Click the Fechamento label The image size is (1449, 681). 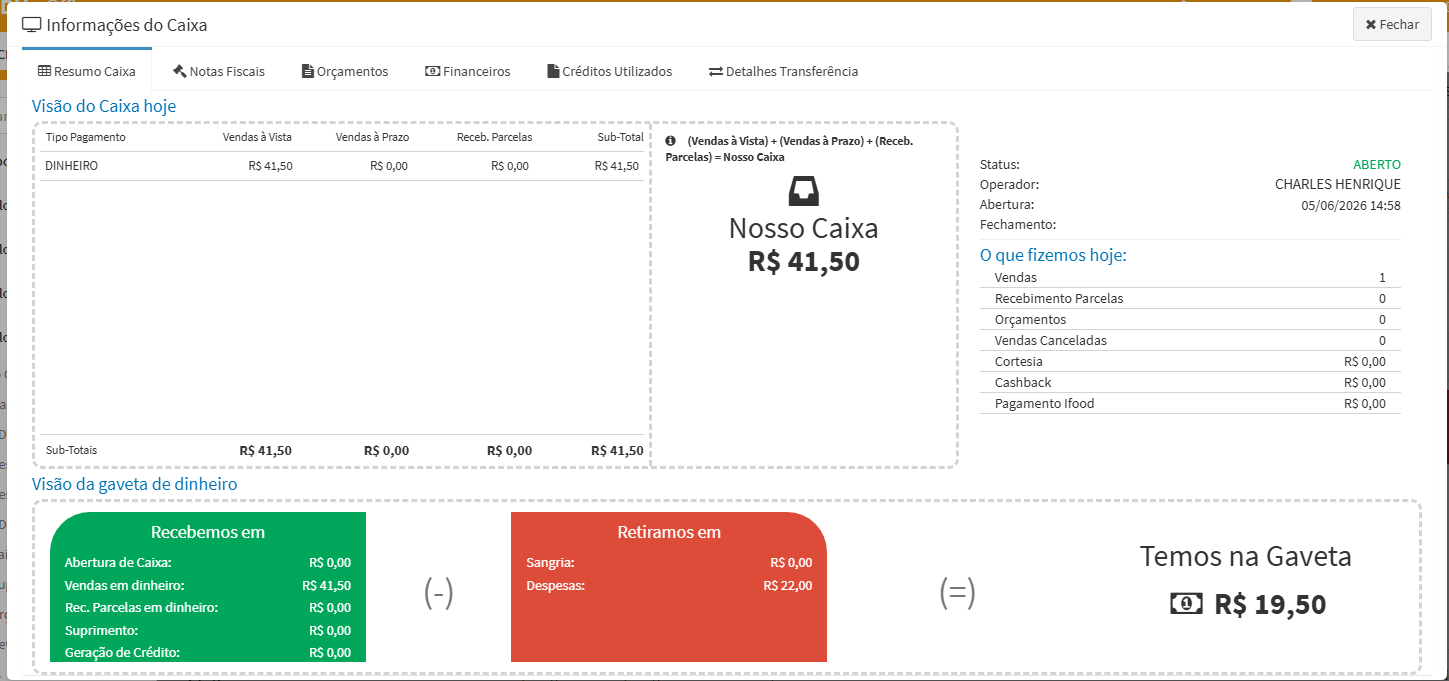(1018, 225)
